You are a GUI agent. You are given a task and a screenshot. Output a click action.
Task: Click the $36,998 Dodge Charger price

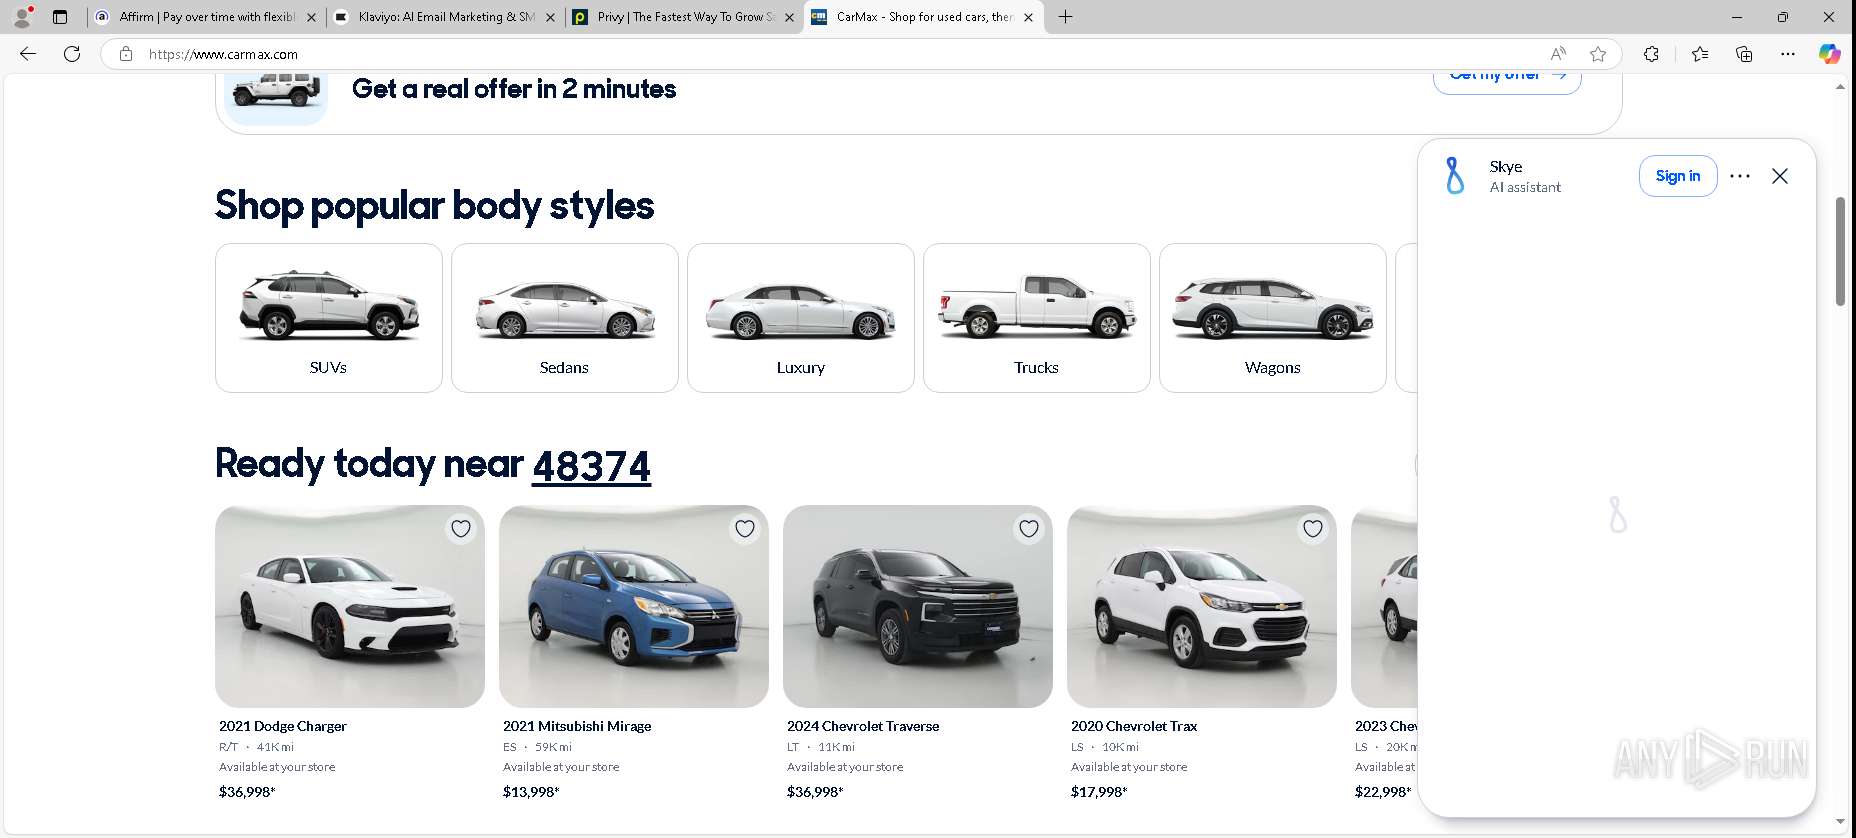tap(247, 792)
